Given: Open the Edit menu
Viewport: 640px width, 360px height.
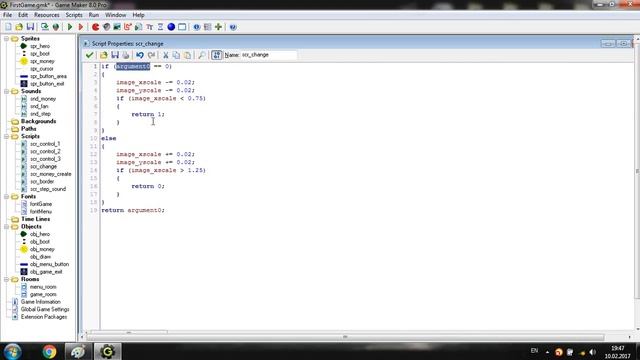Looking at the screenshot, I should [x=23, y=15].
